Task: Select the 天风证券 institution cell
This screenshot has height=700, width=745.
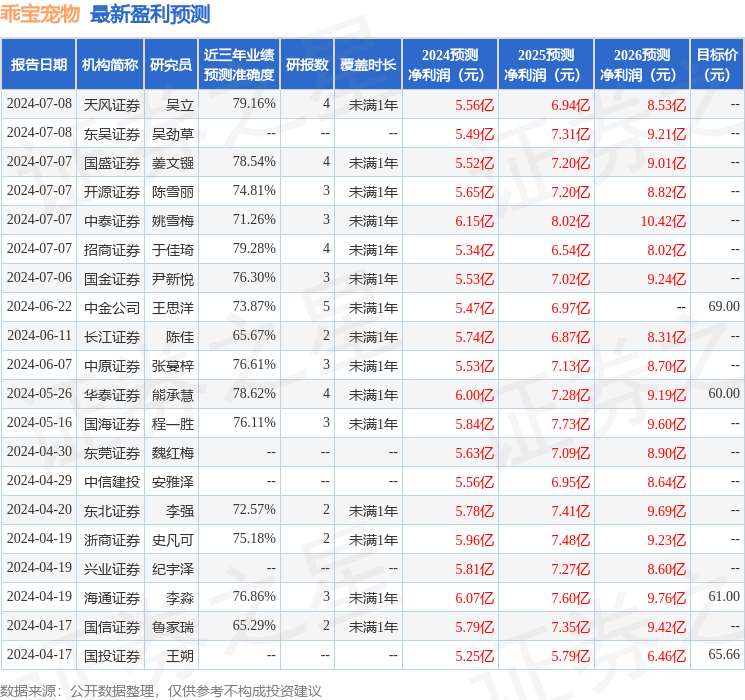Action: pyautogui.click(x=112, y=105)
